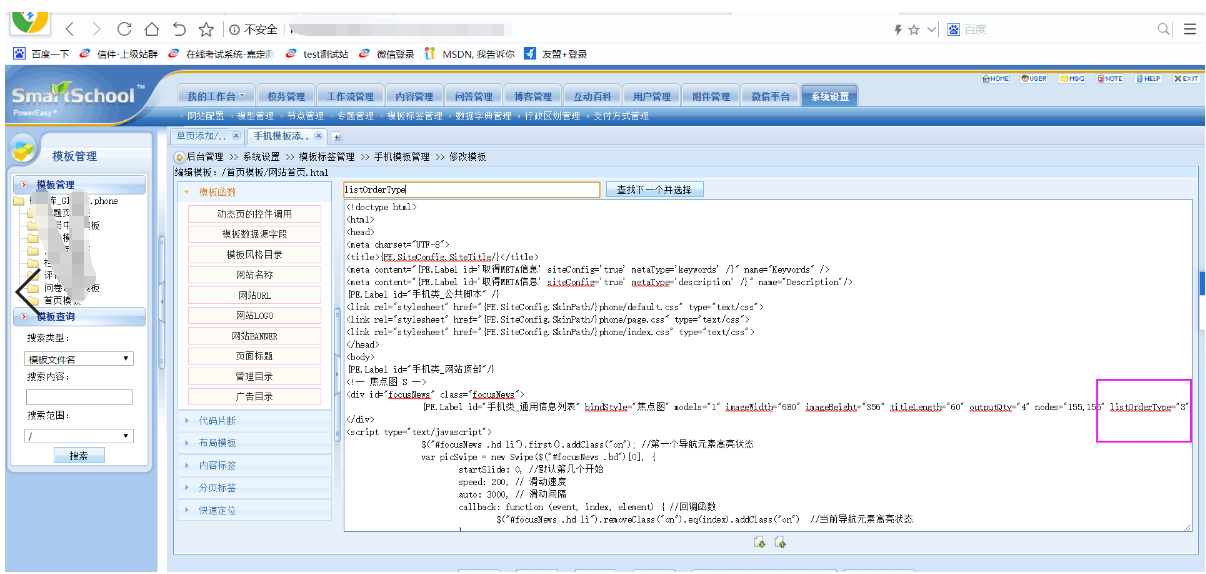The height and width of the screenshot is (574, 1206).
Task: Open the 搜索范围 dropdown showing slash
Action: (x=79, y=436)
